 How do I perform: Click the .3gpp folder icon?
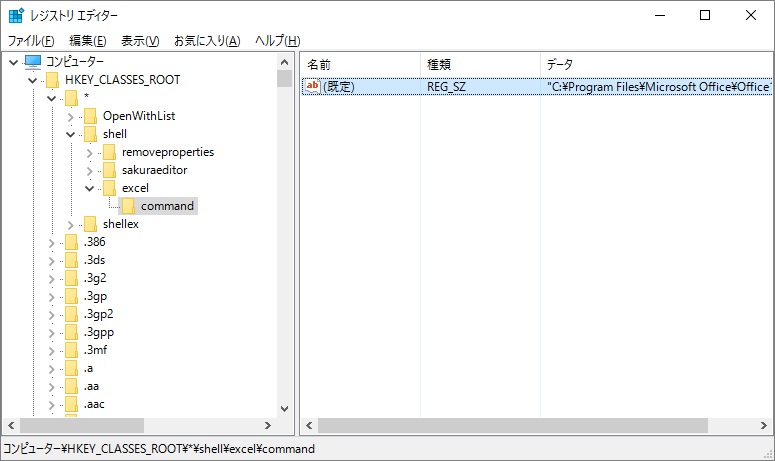72,333
